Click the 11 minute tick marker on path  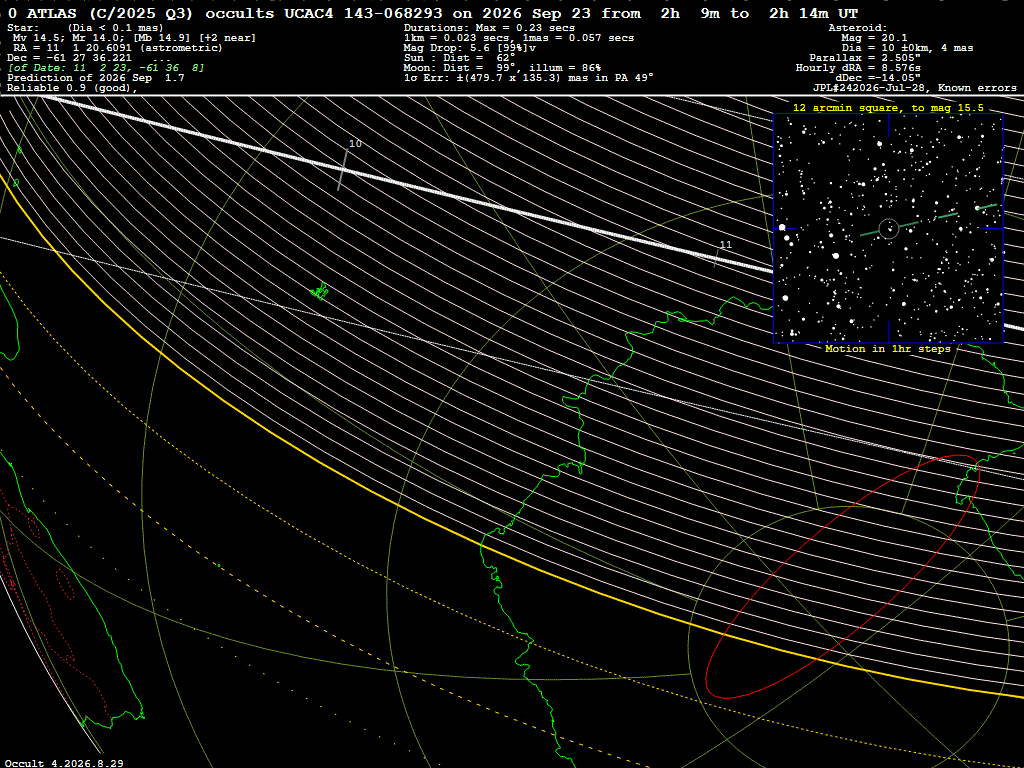point(717,257)
